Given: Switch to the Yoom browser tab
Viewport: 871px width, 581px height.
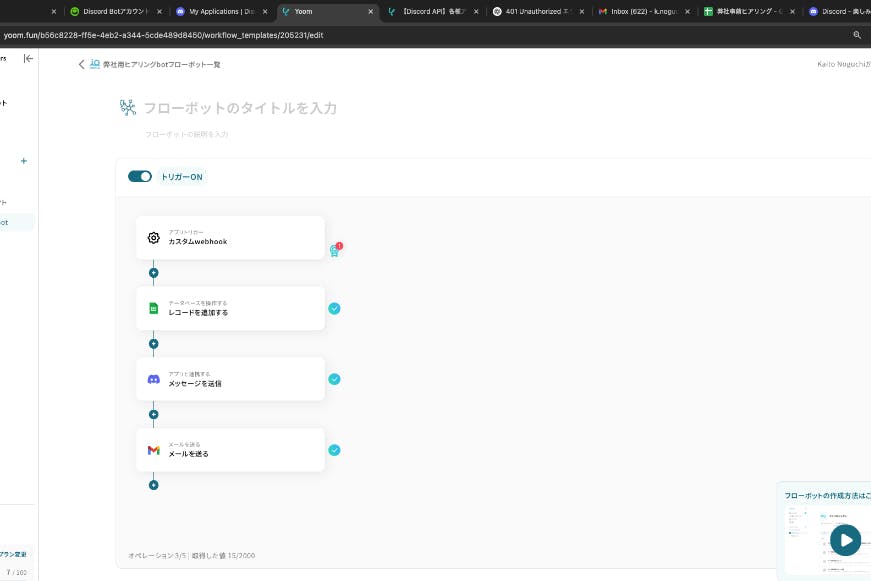Looking at the screenshot, I should click(x=305, y=12).
